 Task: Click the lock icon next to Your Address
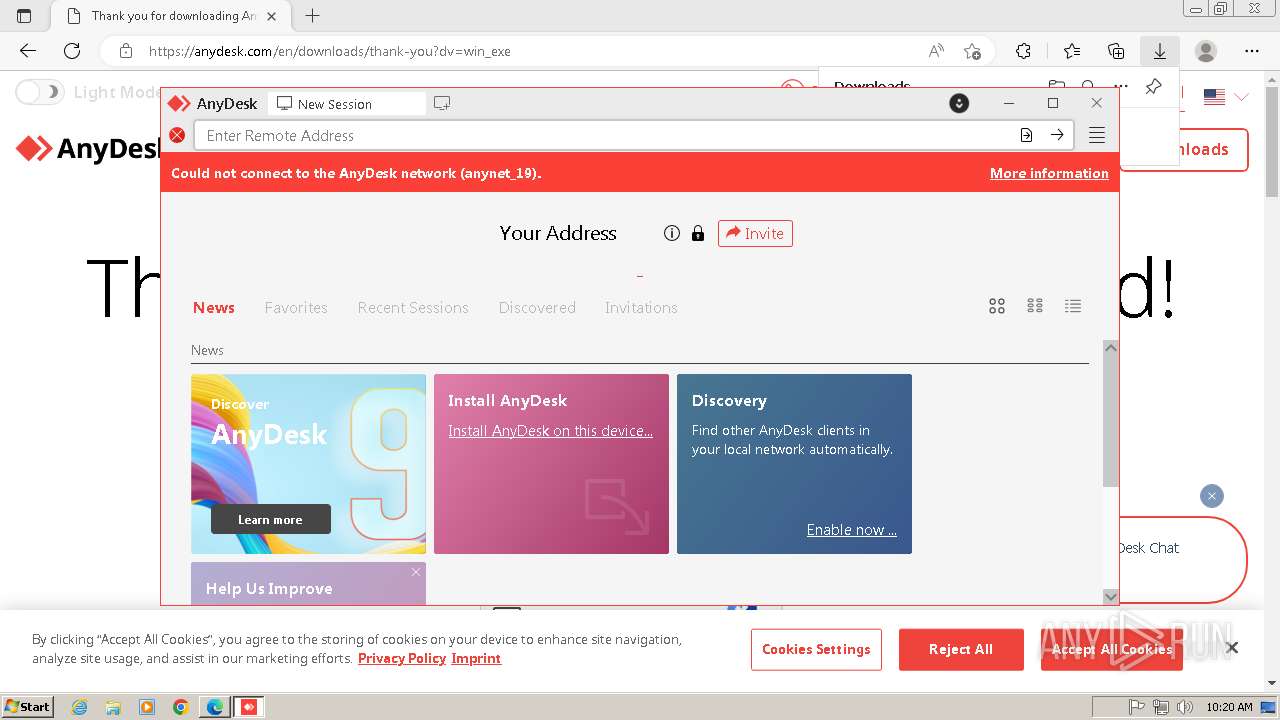pyautogui.click(x=698, y=233)
